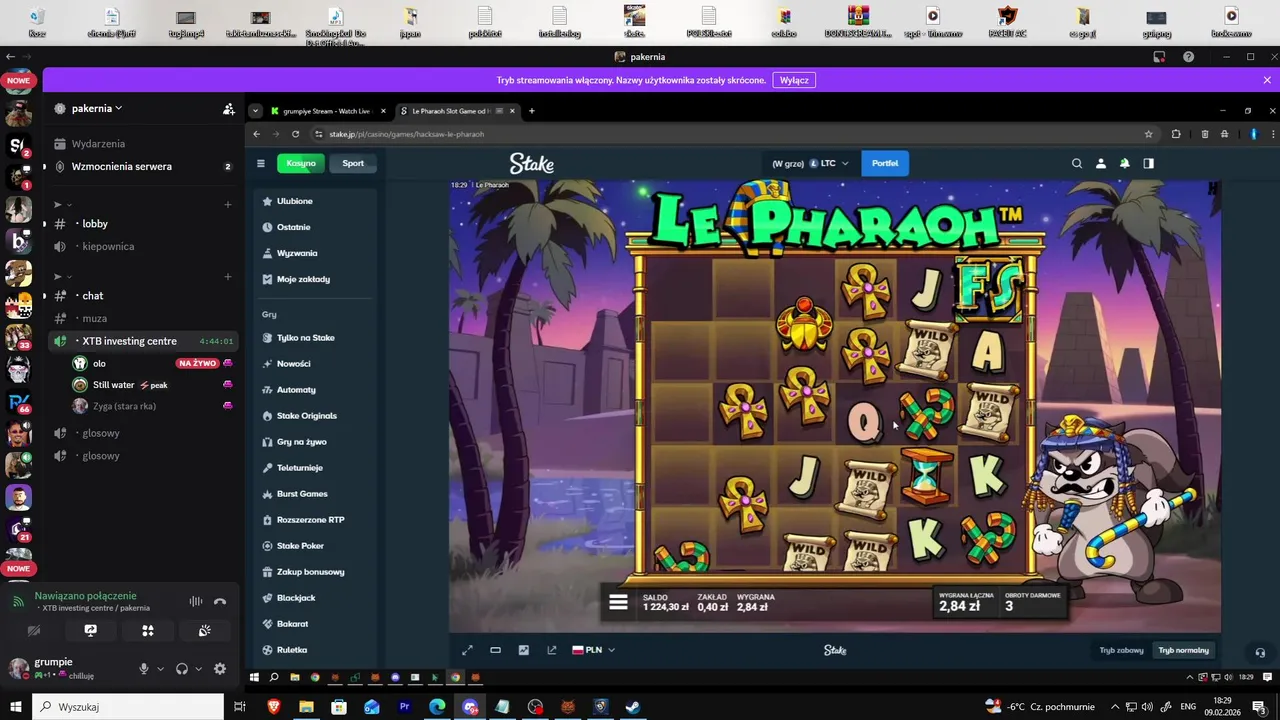Open Steam from Windows taskbar
Screen dimensions: 1280x720
[x=633, y=707]
